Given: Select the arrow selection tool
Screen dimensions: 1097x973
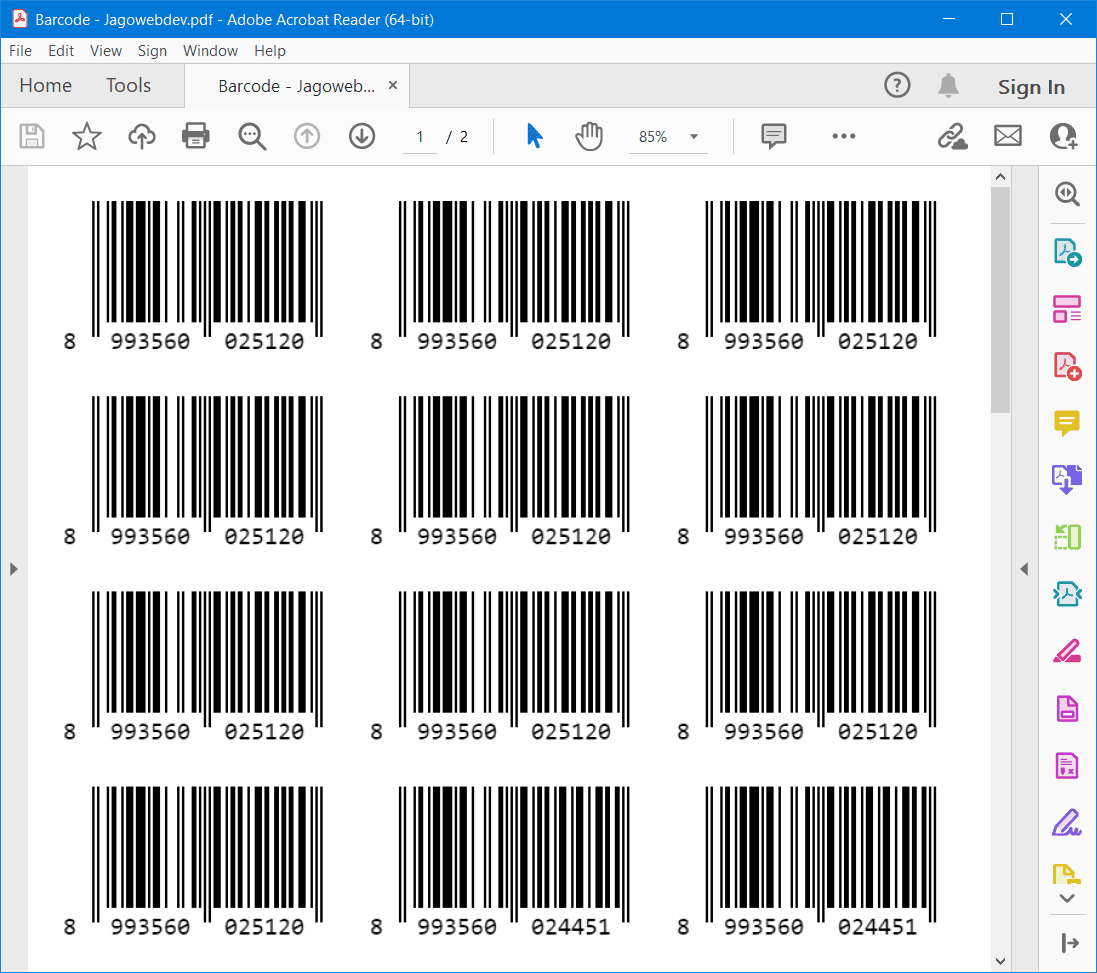Looking at the screenshot, I should click(x=535, y=136).
